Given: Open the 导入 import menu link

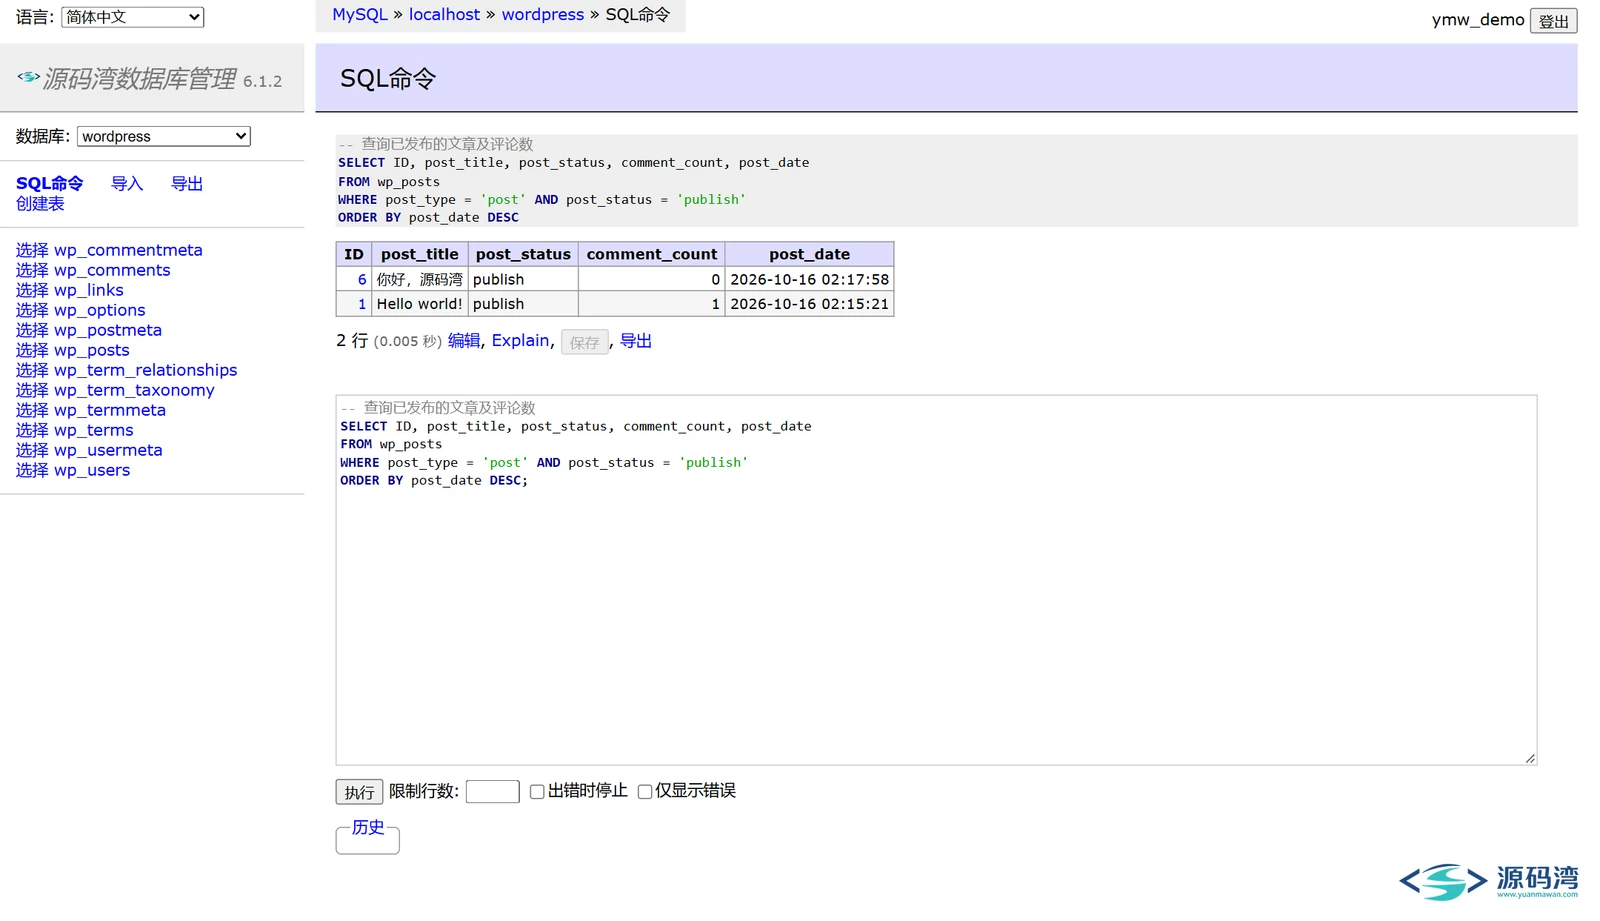Looking at the screenshot, I should point(127,184).
